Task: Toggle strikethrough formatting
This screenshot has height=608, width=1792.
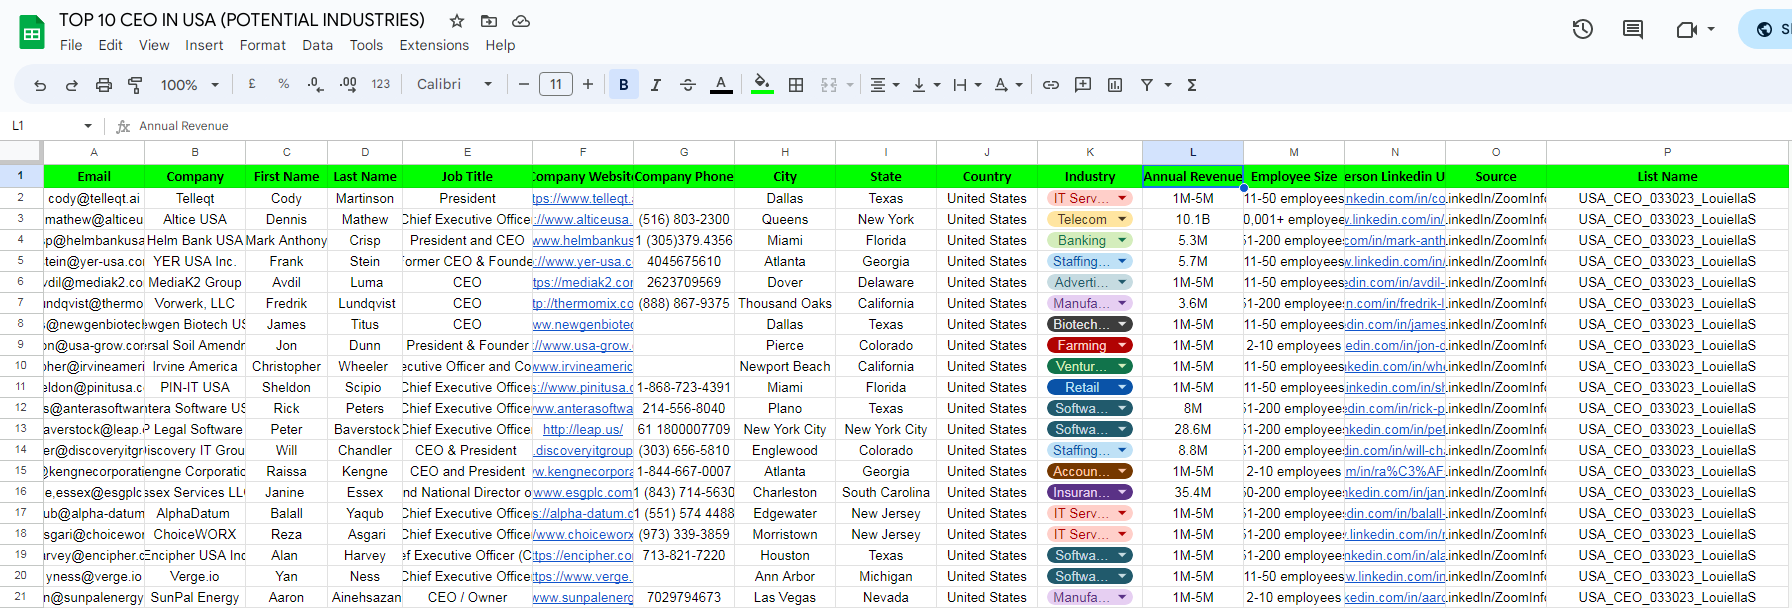Action: [688, 85]
